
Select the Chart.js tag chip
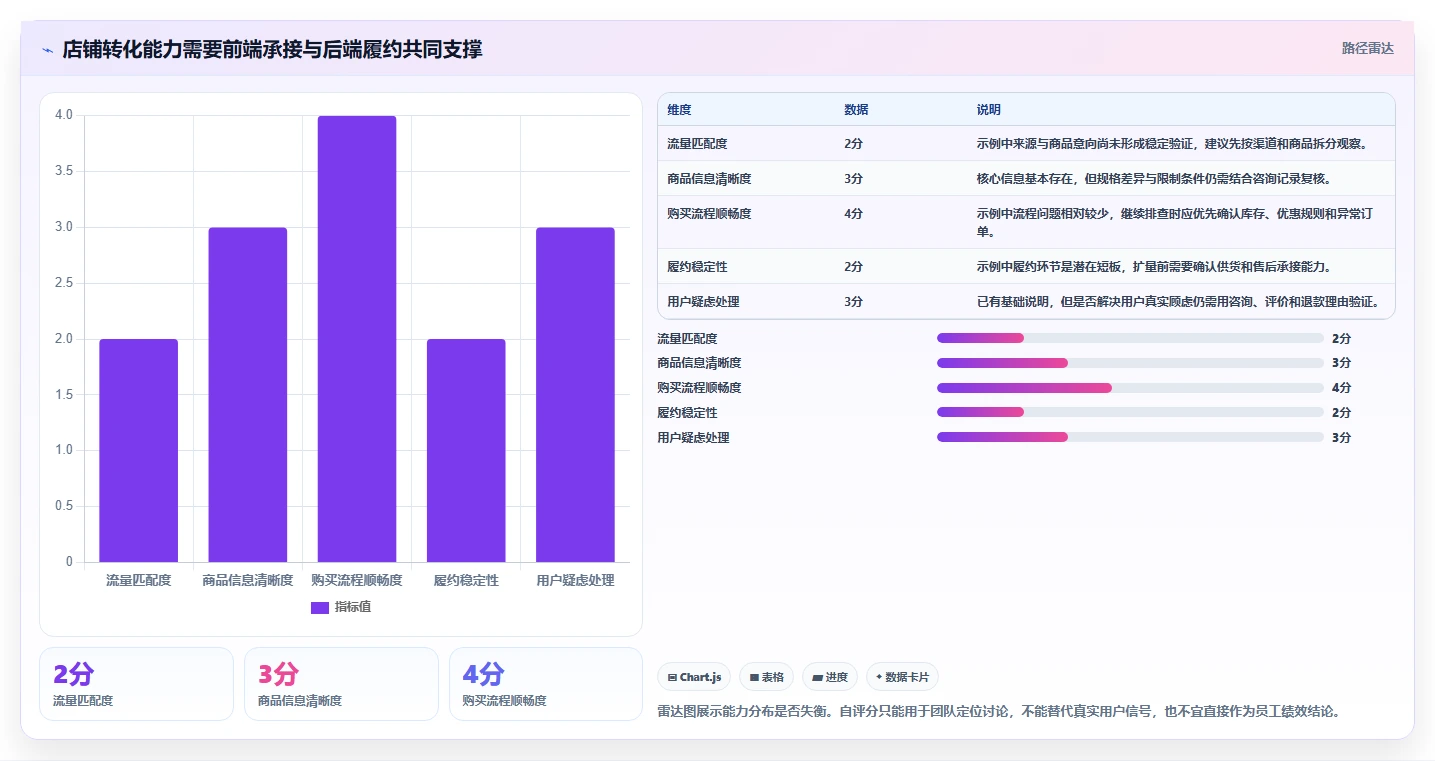click(694, 677)
